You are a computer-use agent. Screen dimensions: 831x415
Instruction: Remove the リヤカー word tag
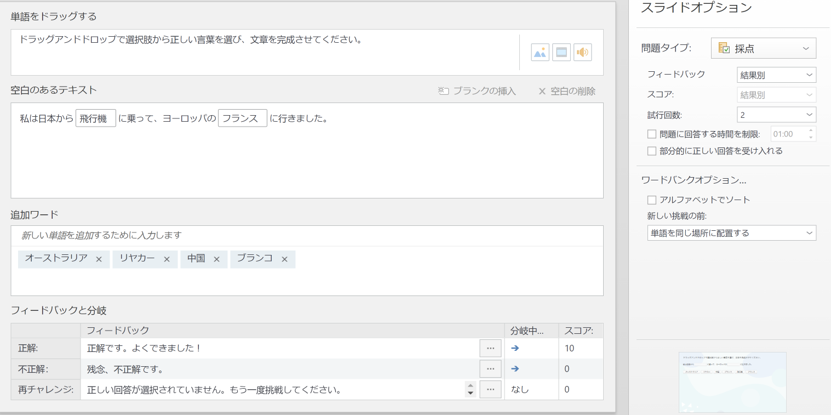click(x=167, y=259)
